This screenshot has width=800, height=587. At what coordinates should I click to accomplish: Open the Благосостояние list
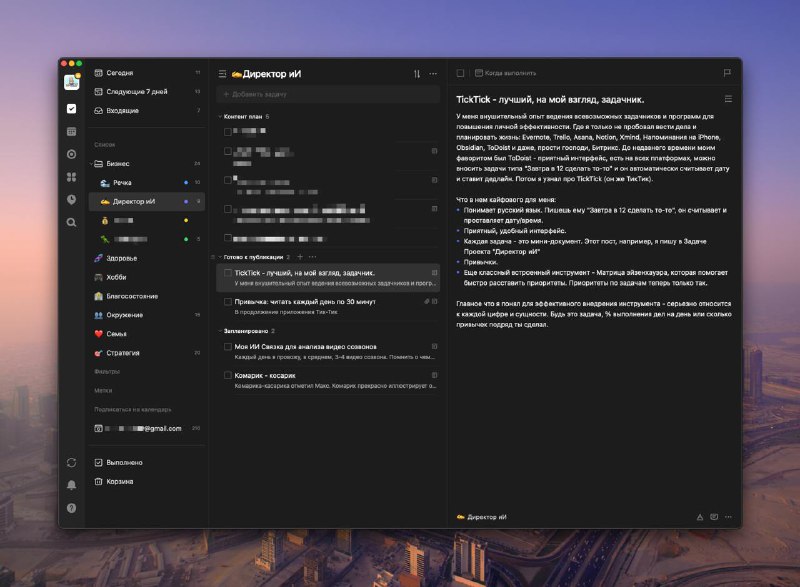click(147, 296)
